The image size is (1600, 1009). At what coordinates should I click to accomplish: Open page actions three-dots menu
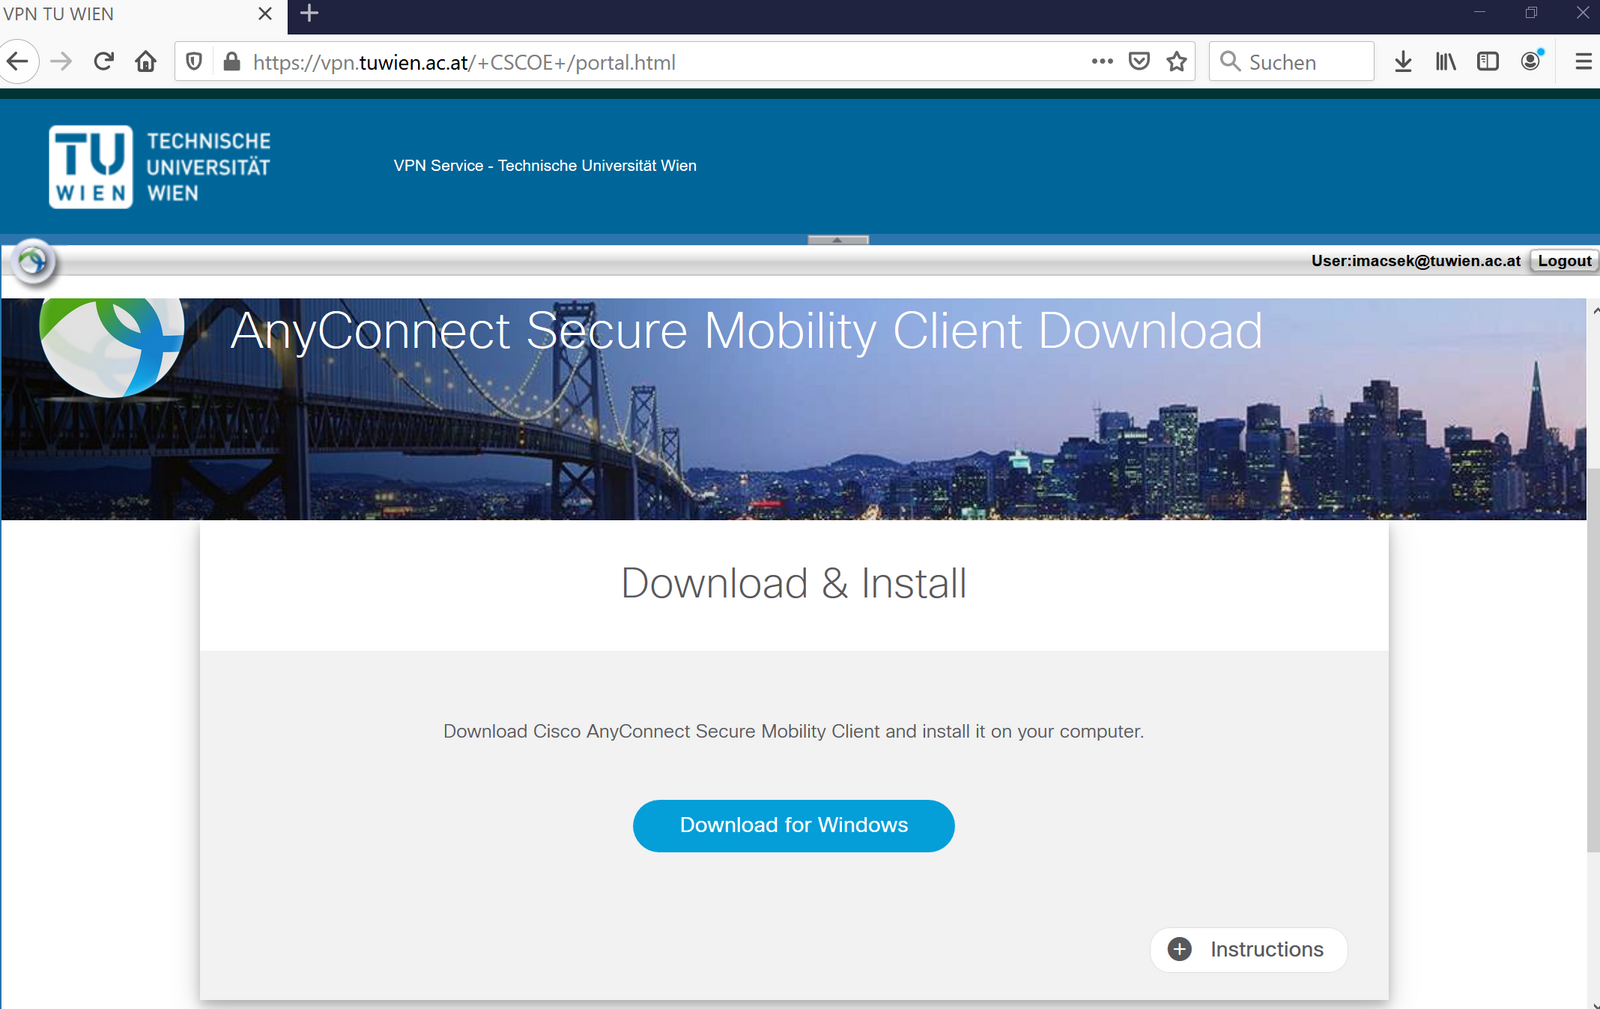[1102, 62]
